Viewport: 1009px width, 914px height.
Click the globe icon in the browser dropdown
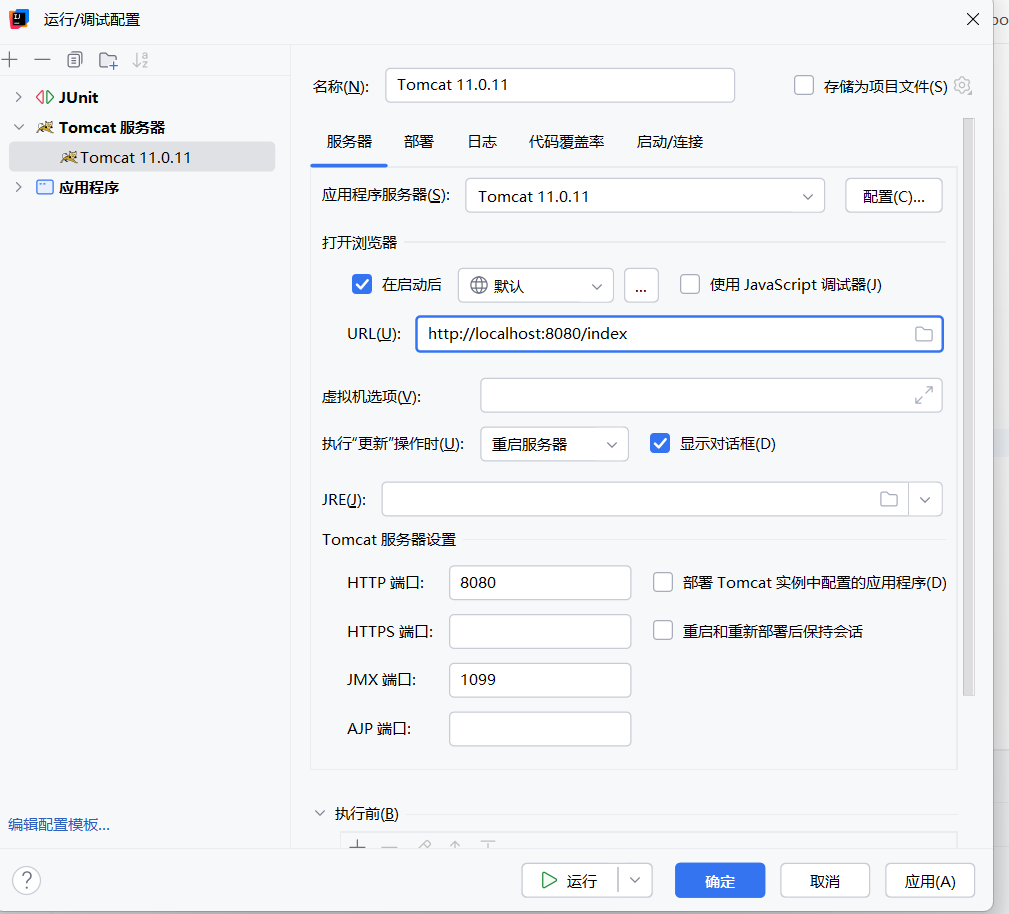479,284
